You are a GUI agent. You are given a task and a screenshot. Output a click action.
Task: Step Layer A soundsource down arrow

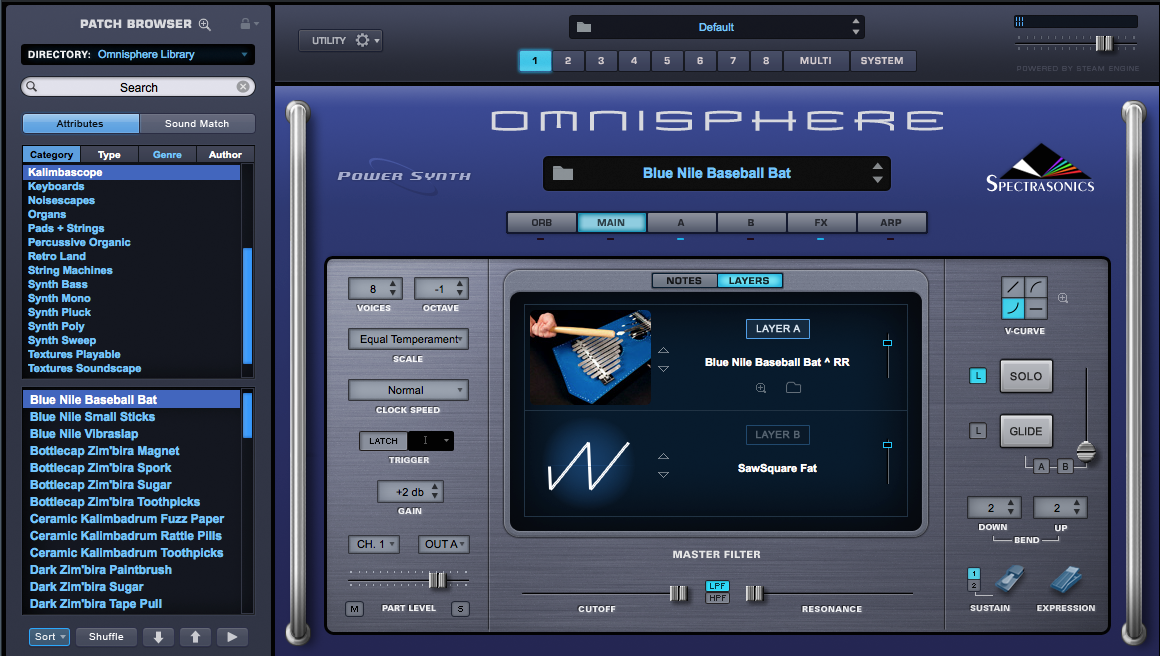(x=664, y=368)
